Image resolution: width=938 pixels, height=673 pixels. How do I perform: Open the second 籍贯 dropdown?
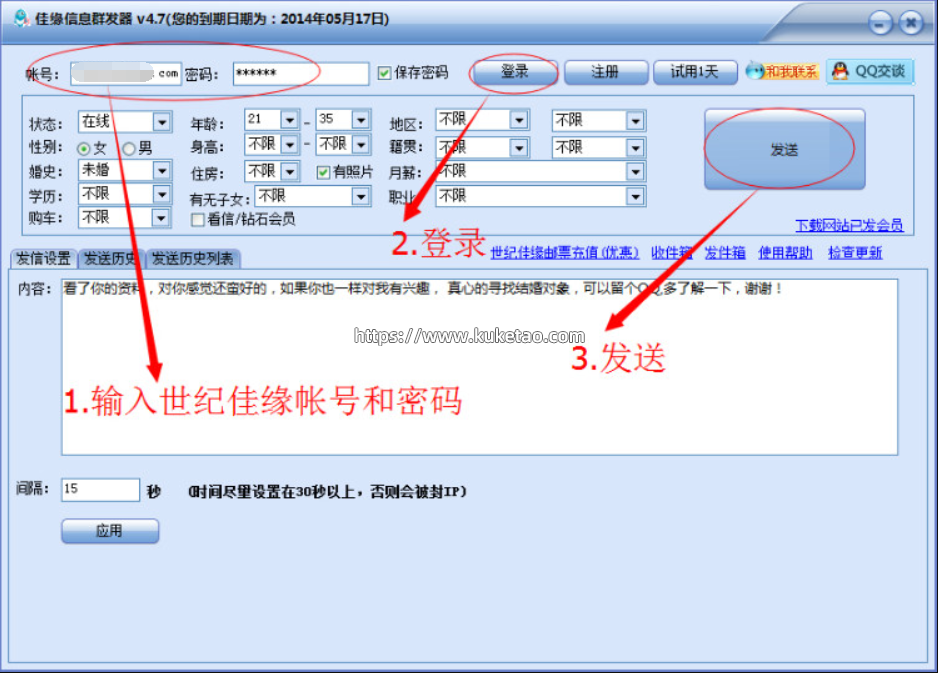(598, 147)
